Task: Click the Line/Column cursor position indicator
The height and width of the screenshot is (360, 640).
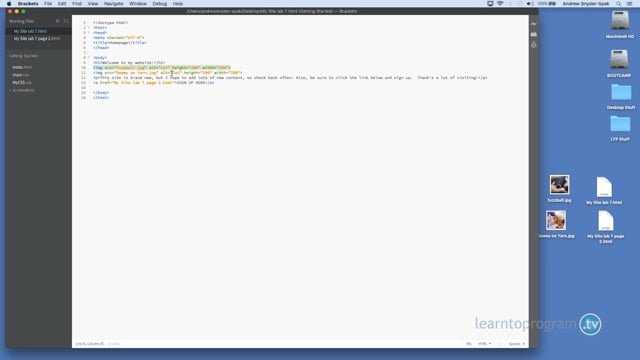Action: point(89,344)
